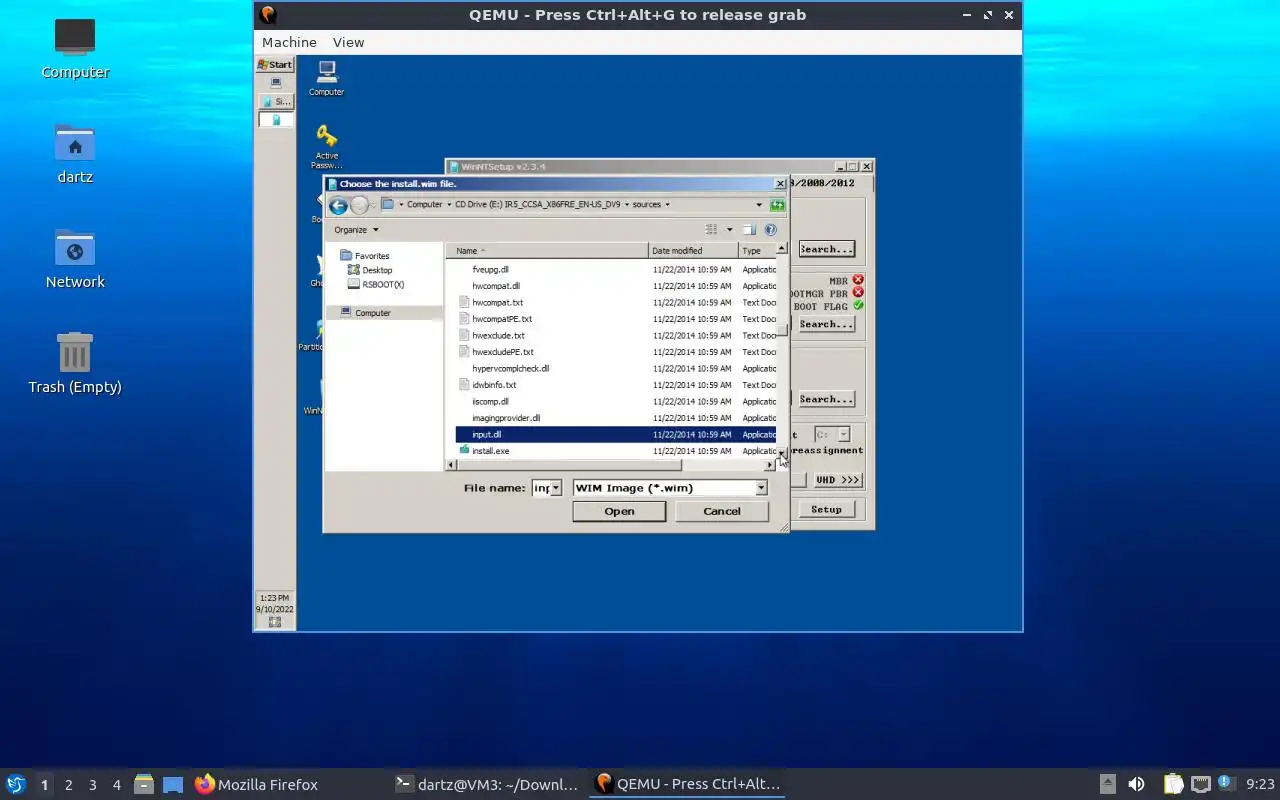The height and width of the screenshot is (800, 1280).
Task: Click the Favorites star folder heading
Action: pos(365,256)
